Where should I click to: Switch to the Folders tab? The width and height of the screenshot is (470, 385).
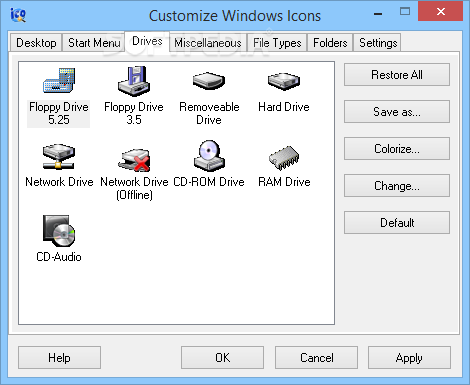(x=330, y=43)
